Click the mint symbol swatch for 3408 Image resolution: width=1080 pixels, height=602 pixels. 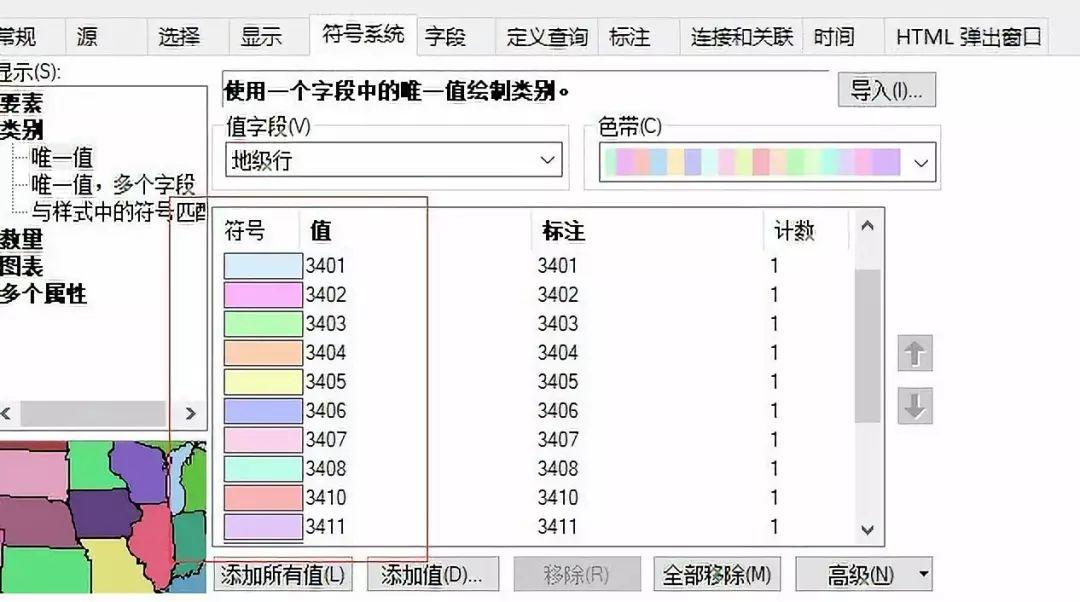tap(263, 468)
